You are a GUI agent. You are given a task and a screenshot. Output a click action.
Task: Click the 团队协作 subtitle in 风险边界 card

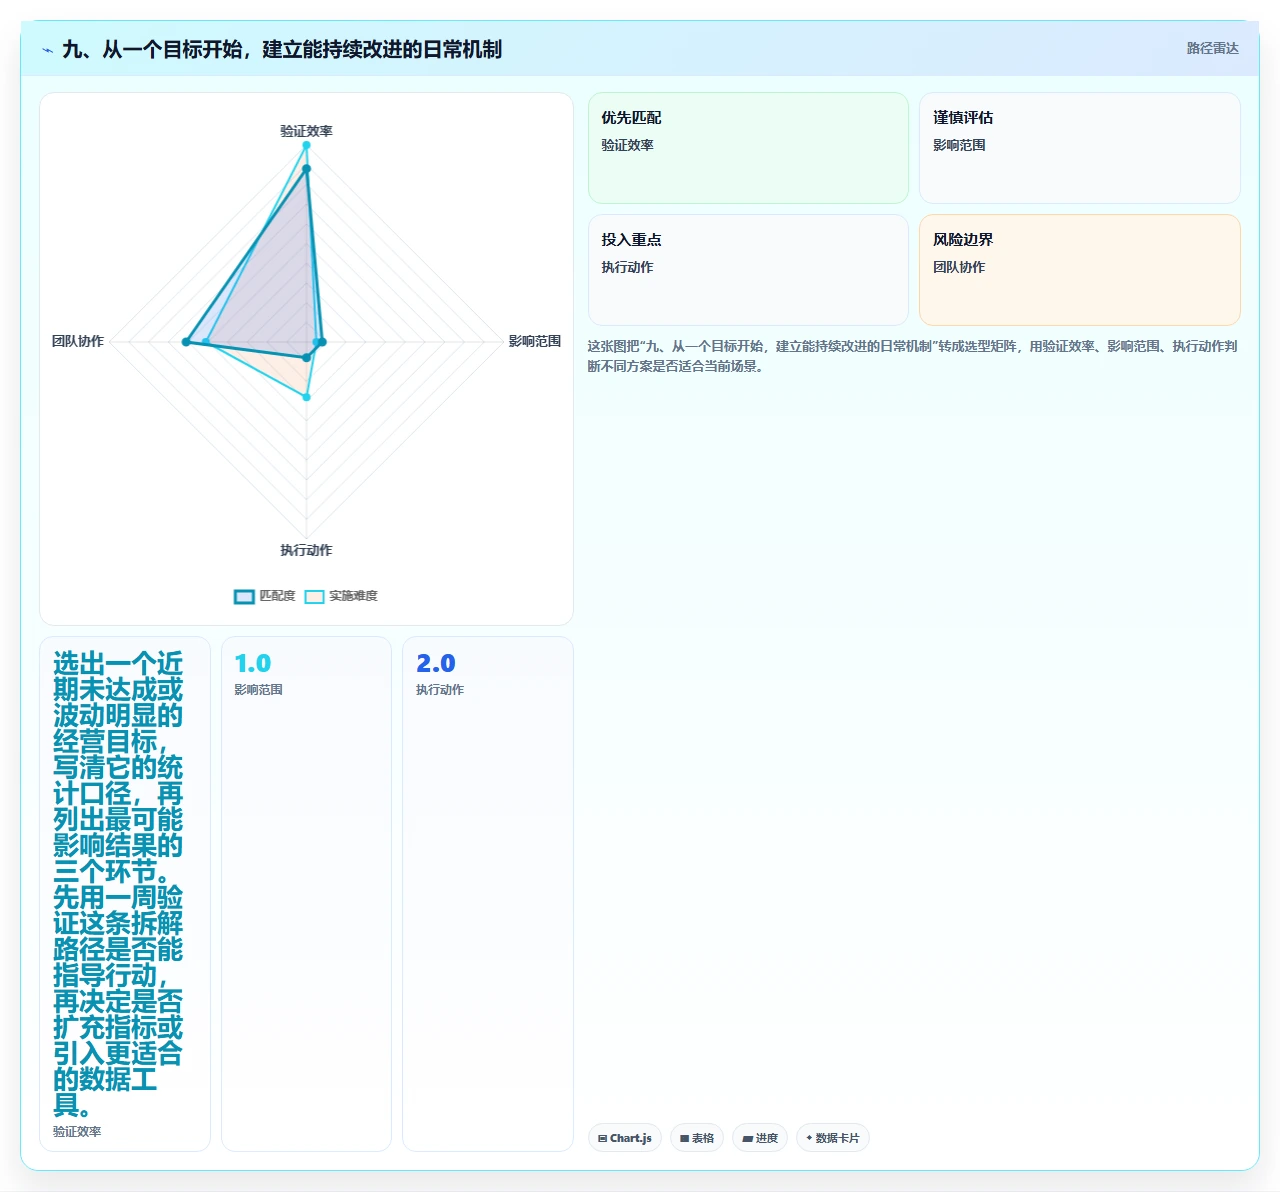959,267
